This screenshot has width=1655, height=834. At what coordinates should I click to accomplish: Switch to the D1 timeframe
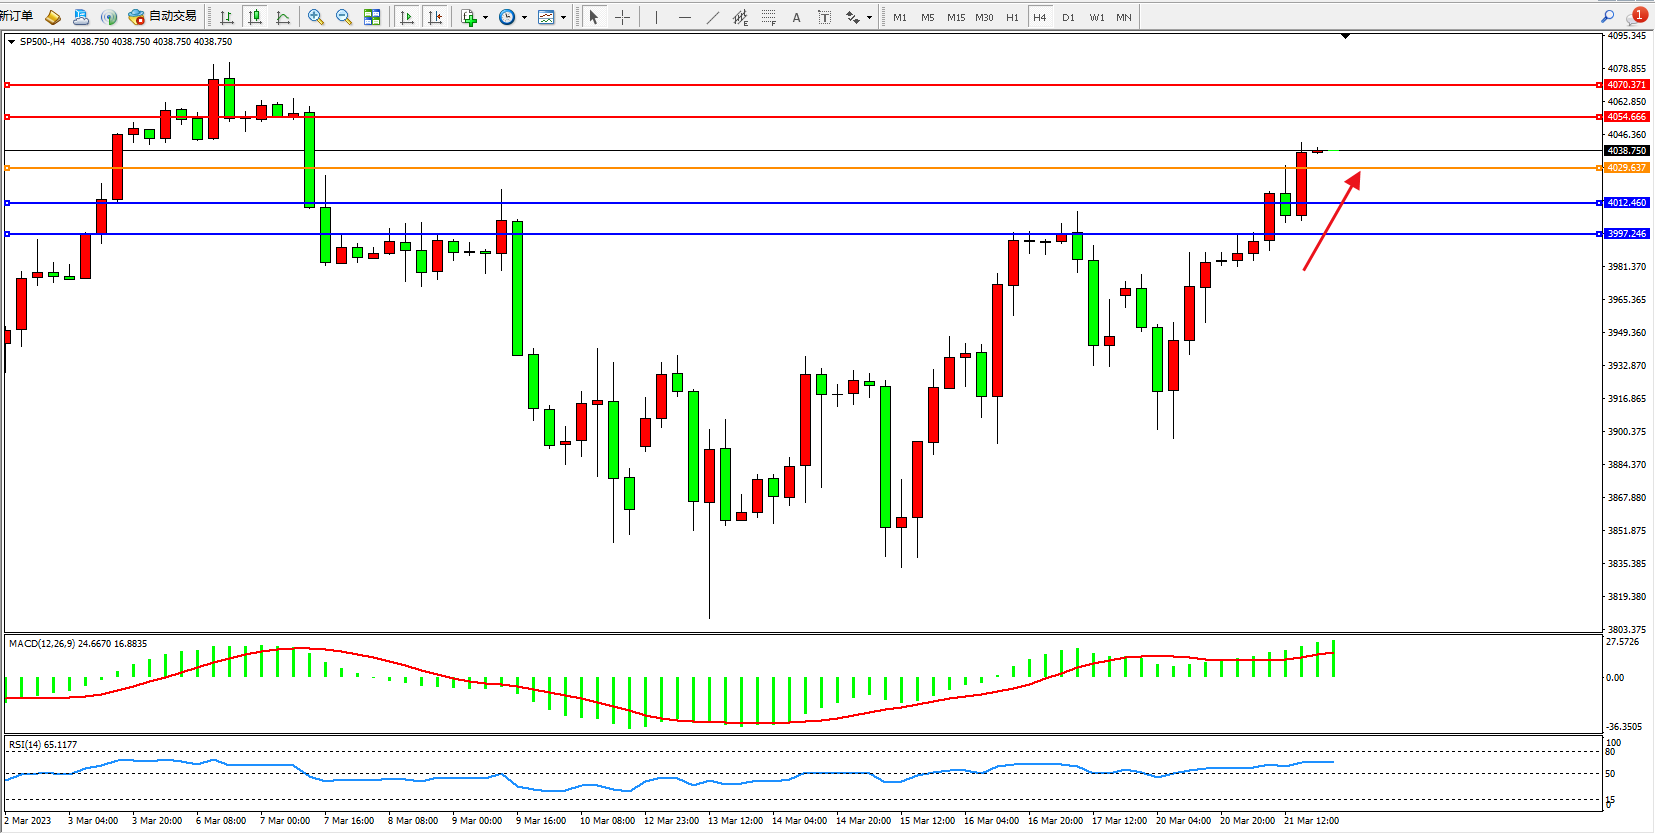point(1068,17)
